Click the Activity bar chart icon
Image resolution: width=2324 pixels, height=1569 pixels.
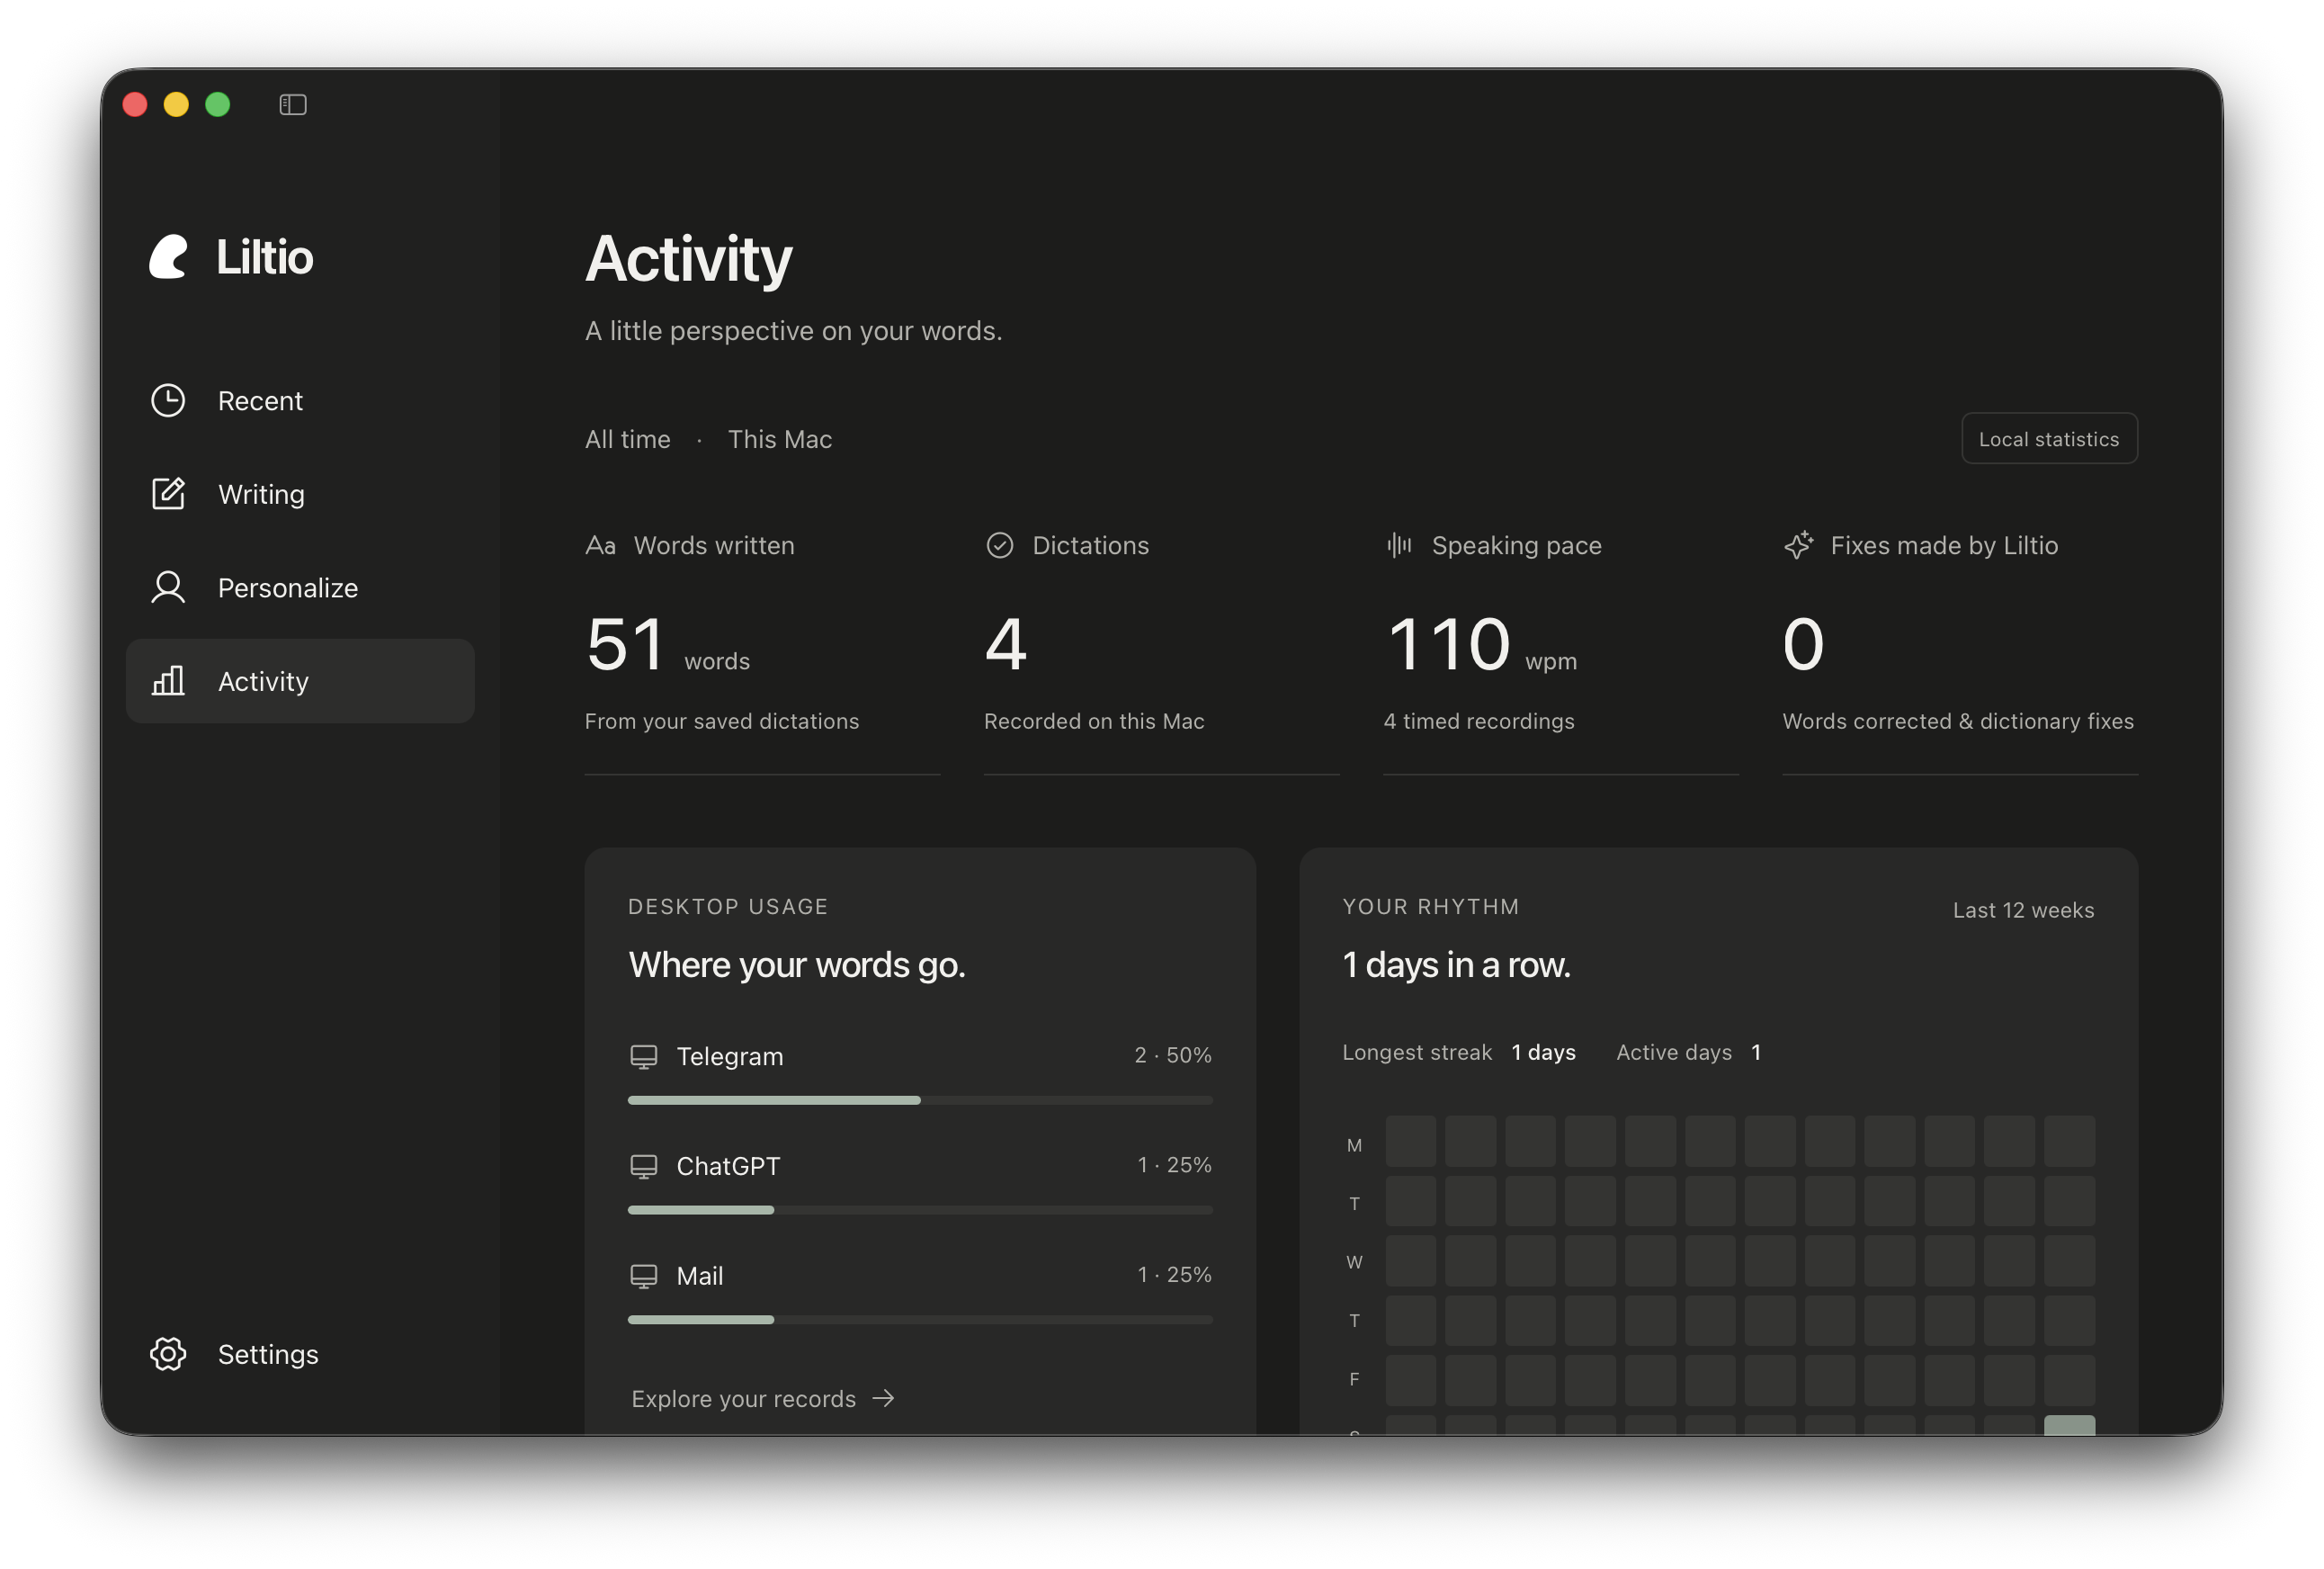168,681
